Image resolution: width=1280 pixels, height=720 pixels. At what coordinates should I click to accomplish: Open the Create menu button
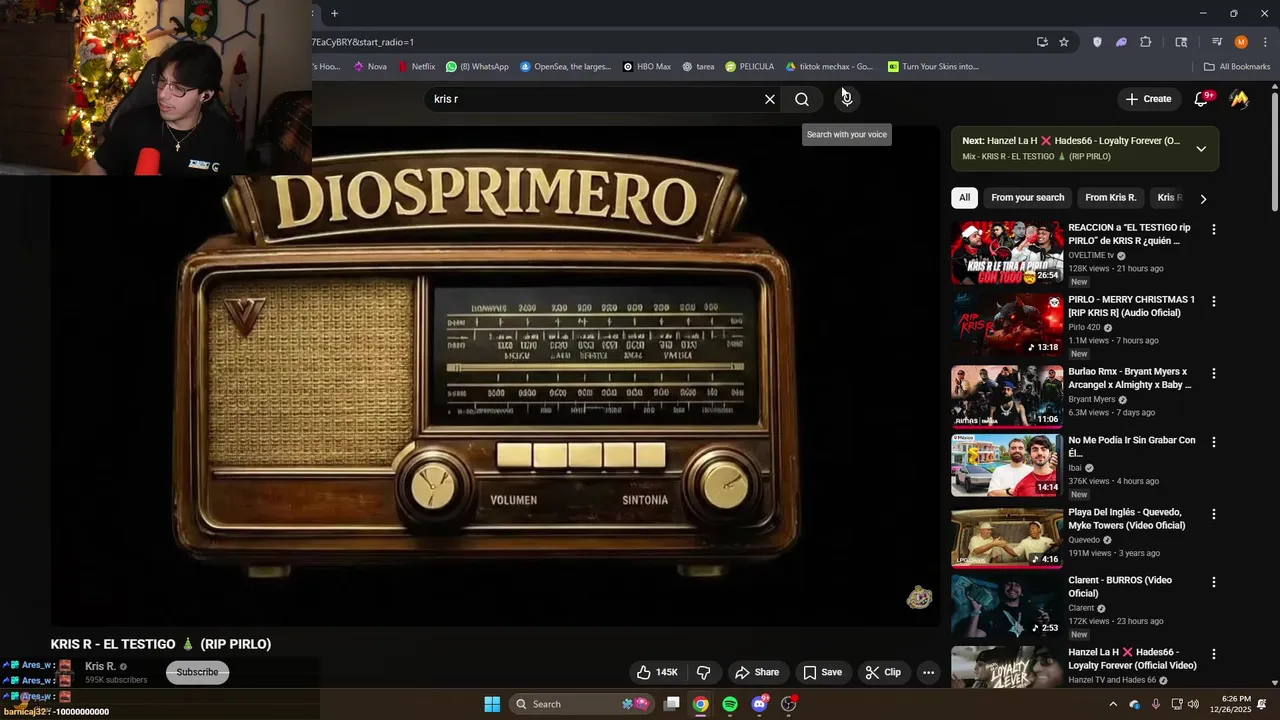1148,99
